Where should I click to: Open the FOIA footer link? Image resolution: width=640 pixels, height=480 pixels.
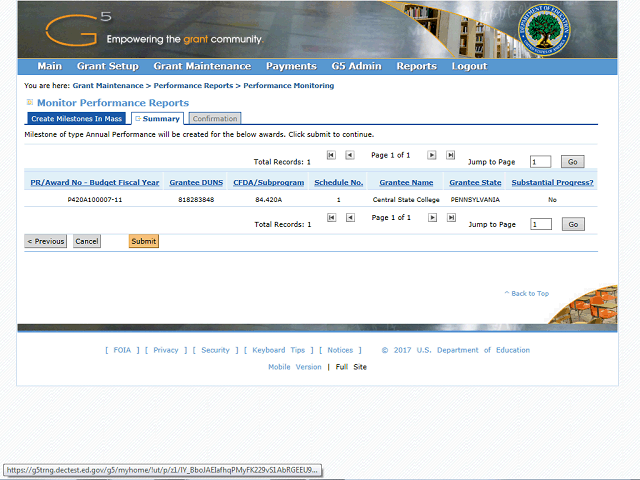coord(122,350)
